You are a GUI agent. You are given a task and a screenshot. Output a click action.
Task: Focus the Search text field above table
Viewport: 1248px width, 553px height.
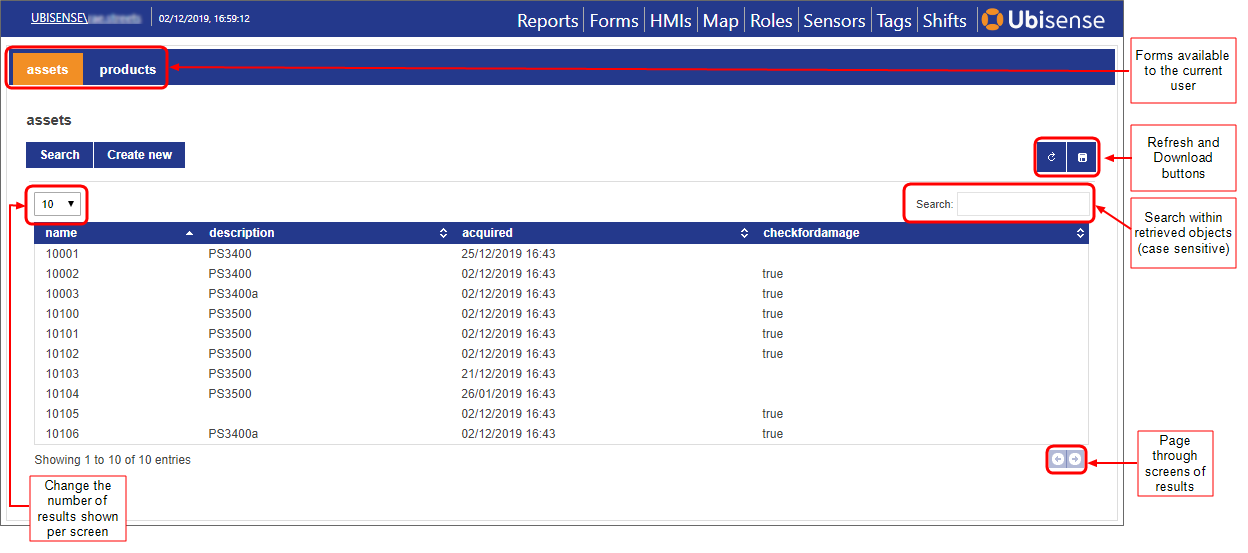1023,204
